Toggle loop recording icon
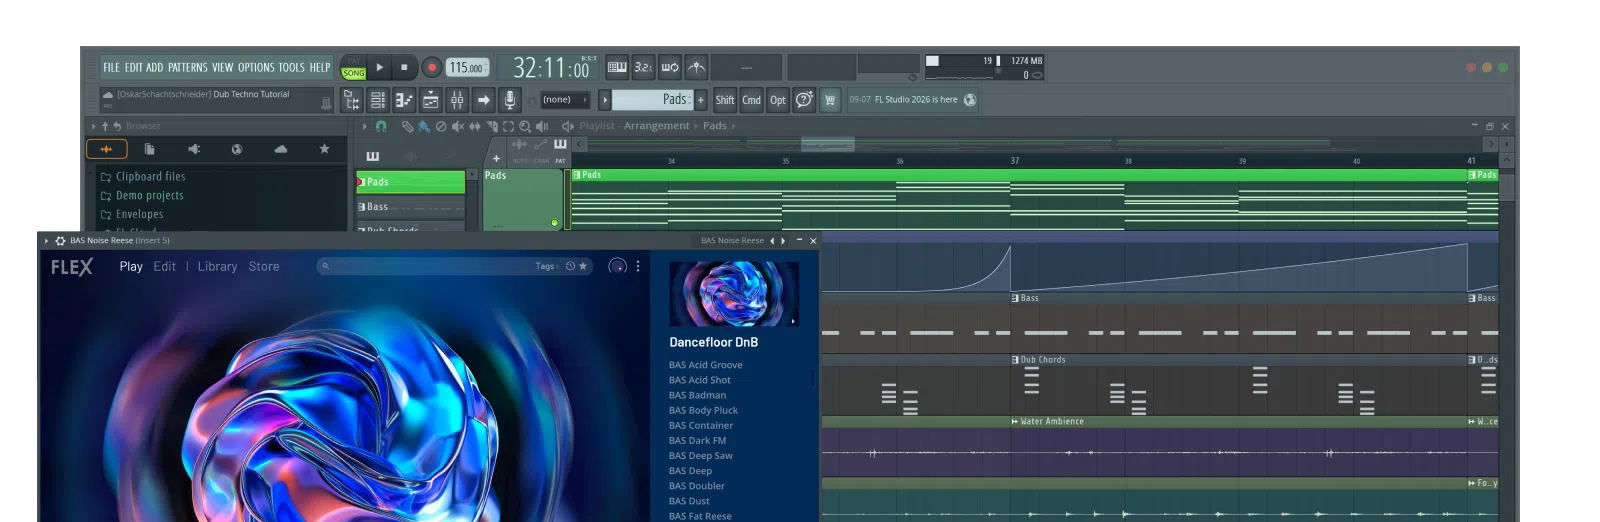 670,68
